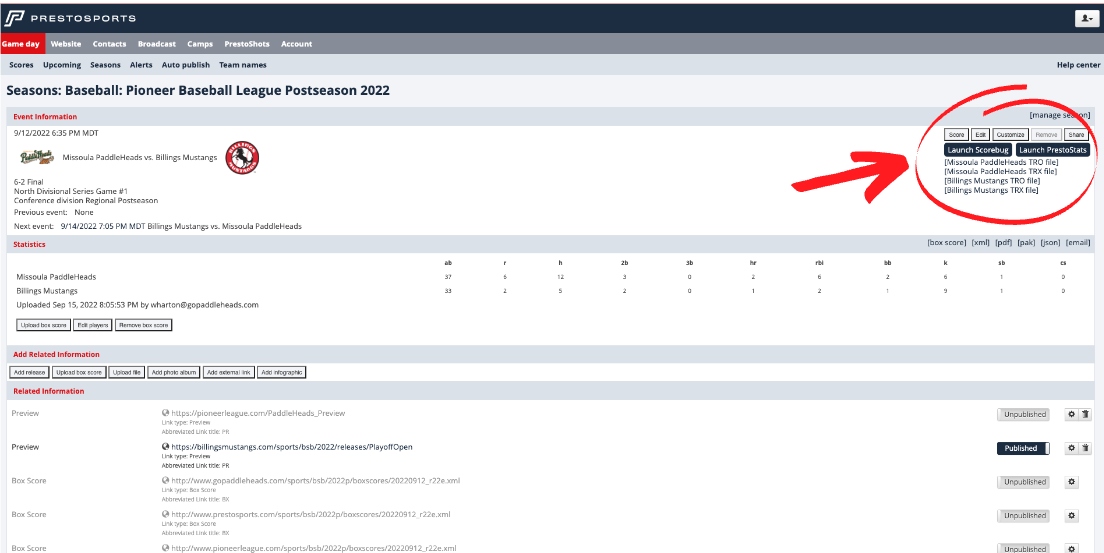Viewport: 1104px width, 553px height.
Task: Toggle Unpublished switch for pioneerleague.com PaddleHeads_Preview
Action: (1023, 414)
